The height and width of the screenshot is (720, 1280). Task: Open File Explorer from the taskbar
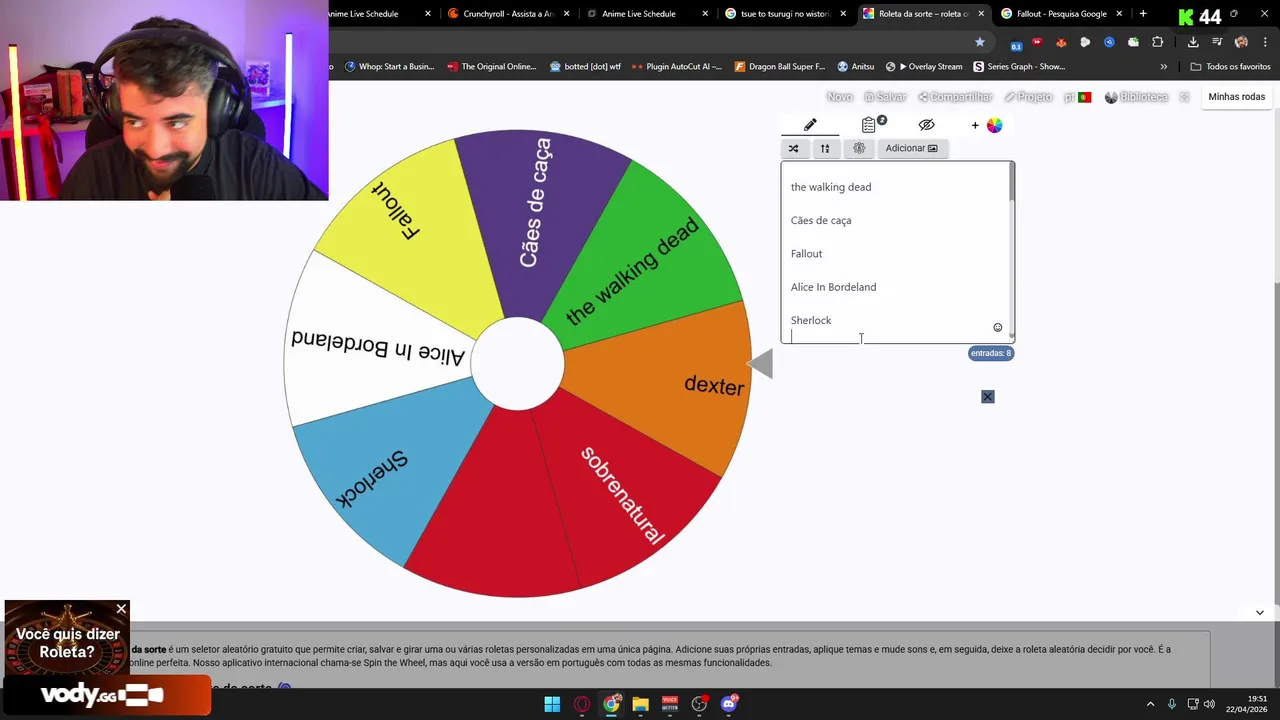point(640,704)
